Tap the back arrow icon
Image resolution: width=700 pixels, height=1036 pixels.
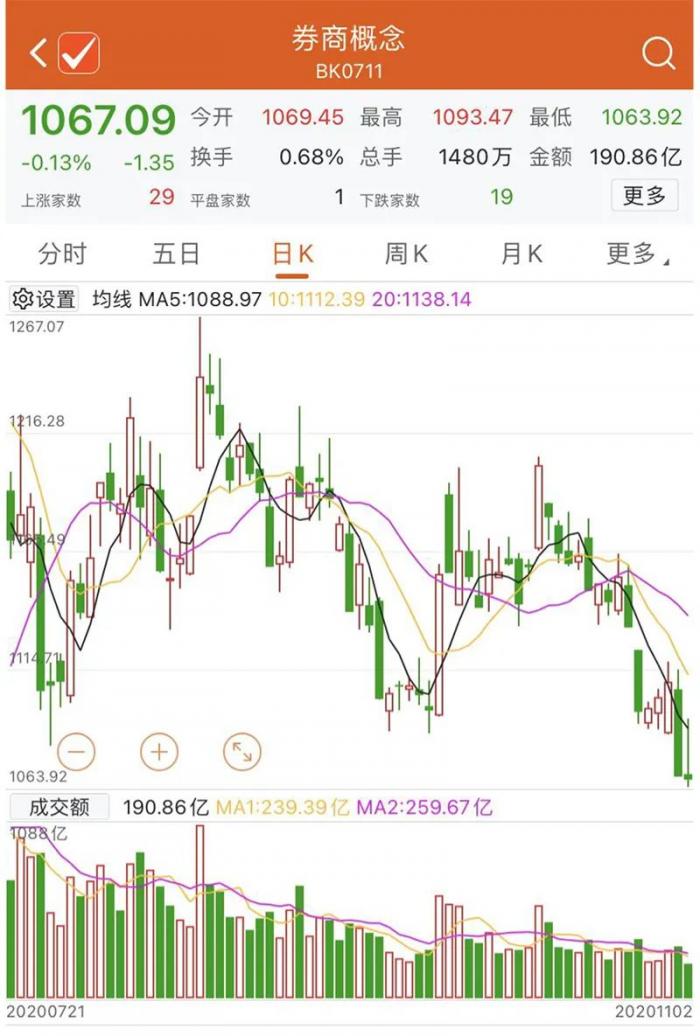pyautogui.click(x=39, y=52)
